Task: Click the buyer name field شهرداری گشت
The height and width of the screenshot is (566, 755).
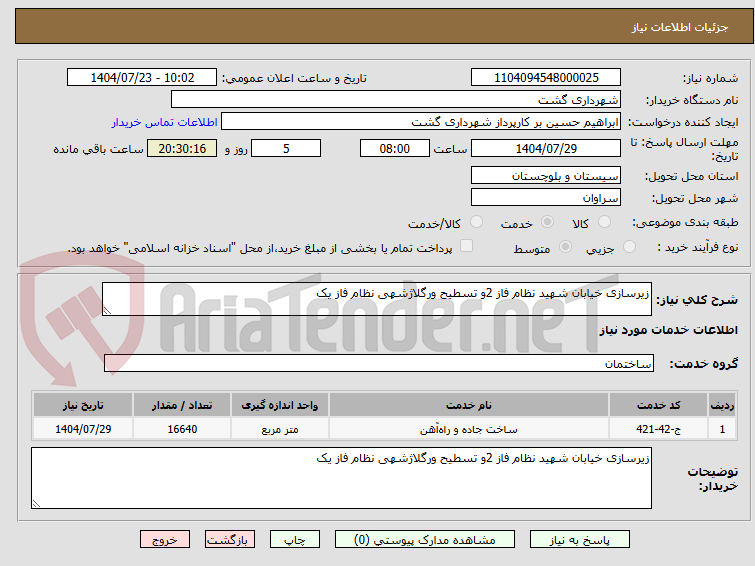Action: click(396, 100)
